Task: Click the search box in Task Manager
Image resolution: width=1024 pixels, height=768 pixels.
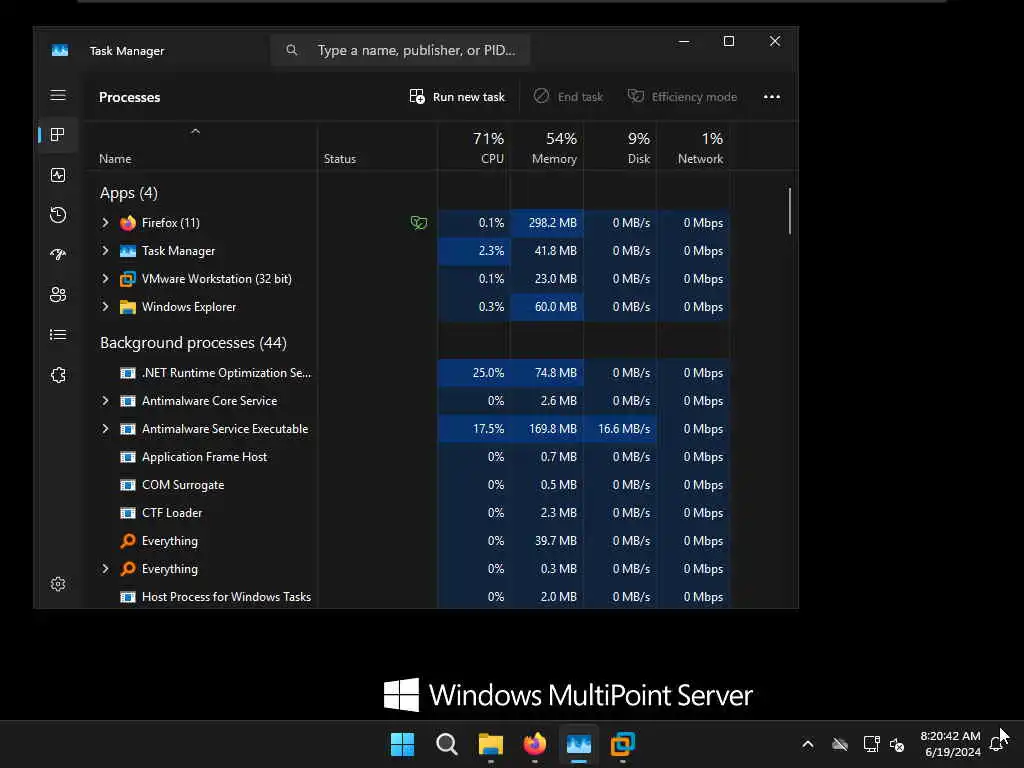Action: click(400, 50)
